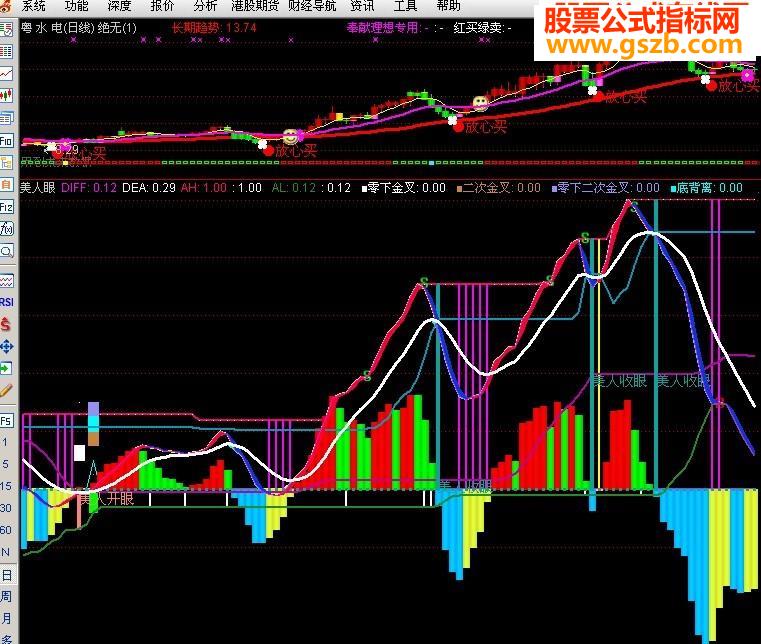Select the 日 daily period
The height and width of the screenshot is (644, 761).
click(6, 575)
